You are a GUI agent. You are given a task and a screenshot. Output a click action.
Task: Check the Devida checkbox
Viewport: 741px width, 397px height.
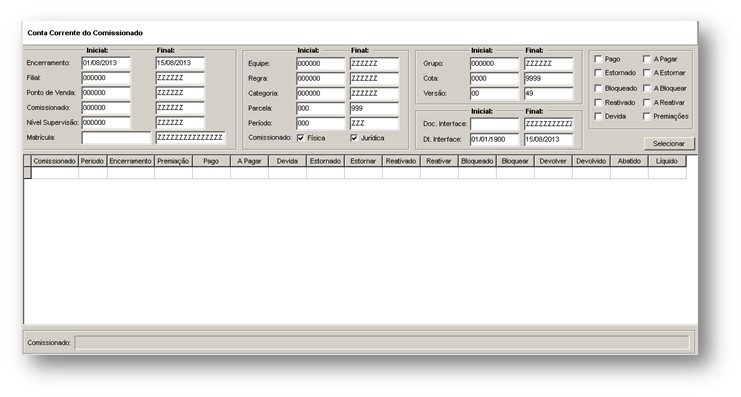(598, 116)
